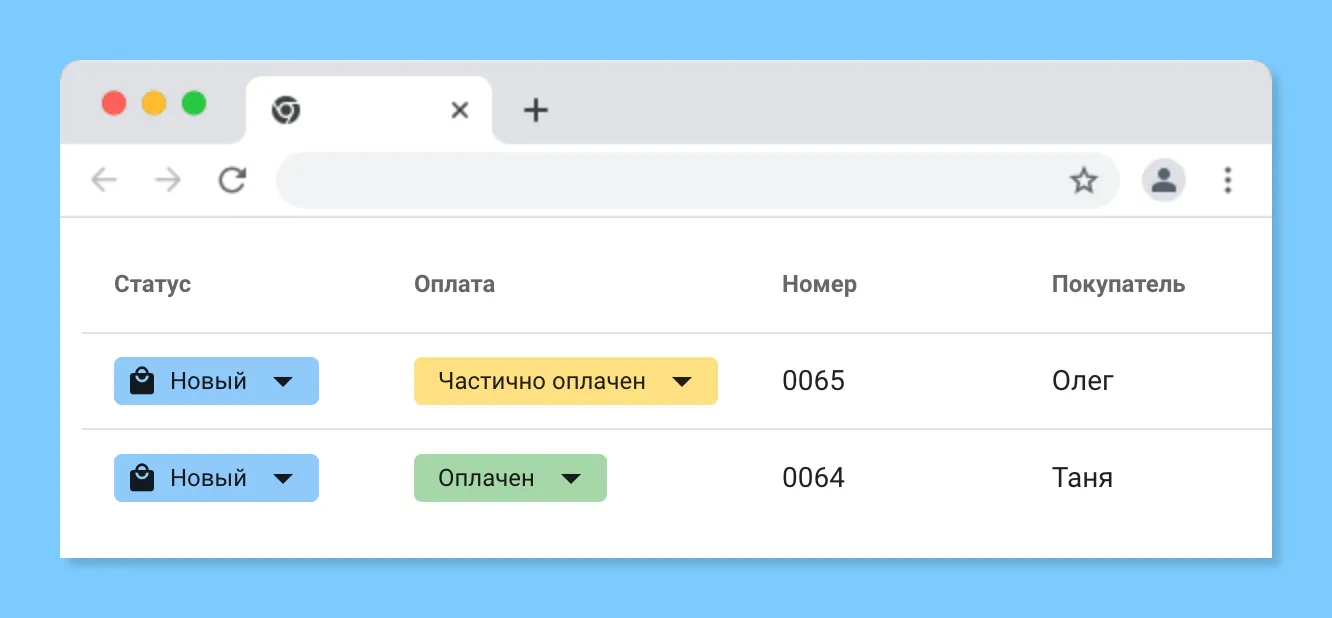Screen dimensions: 1332x618
Task: Click the Chrome logo on the browser tab
Action: [x=286, y=110]
